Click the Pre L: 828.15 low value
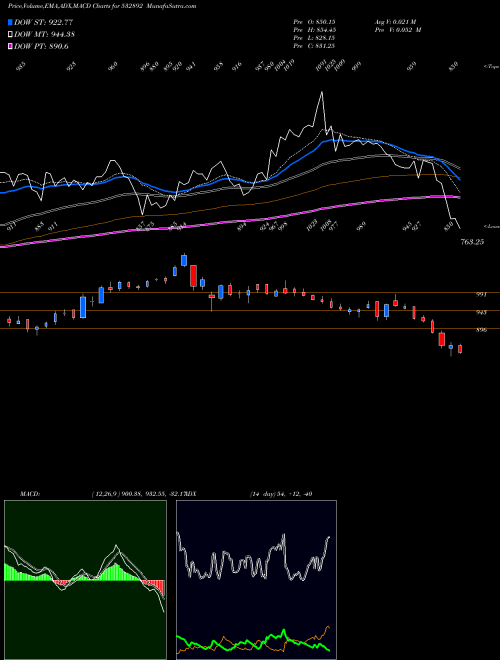The width and height of the screenshot is (500, 660). [x=314, y=38]
